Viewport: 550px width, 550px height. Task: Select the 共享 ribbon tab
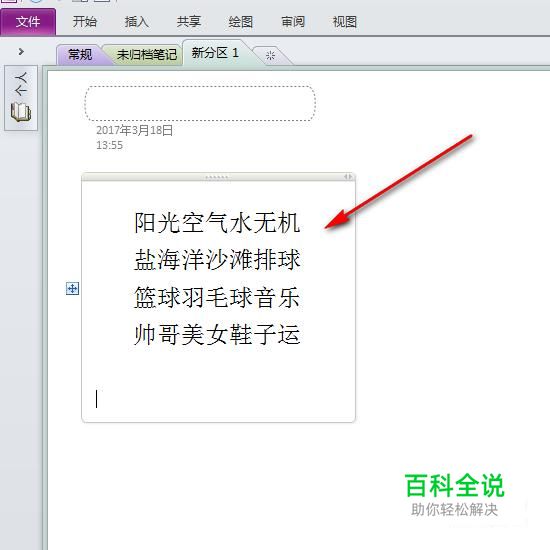[x=189, y=22]
